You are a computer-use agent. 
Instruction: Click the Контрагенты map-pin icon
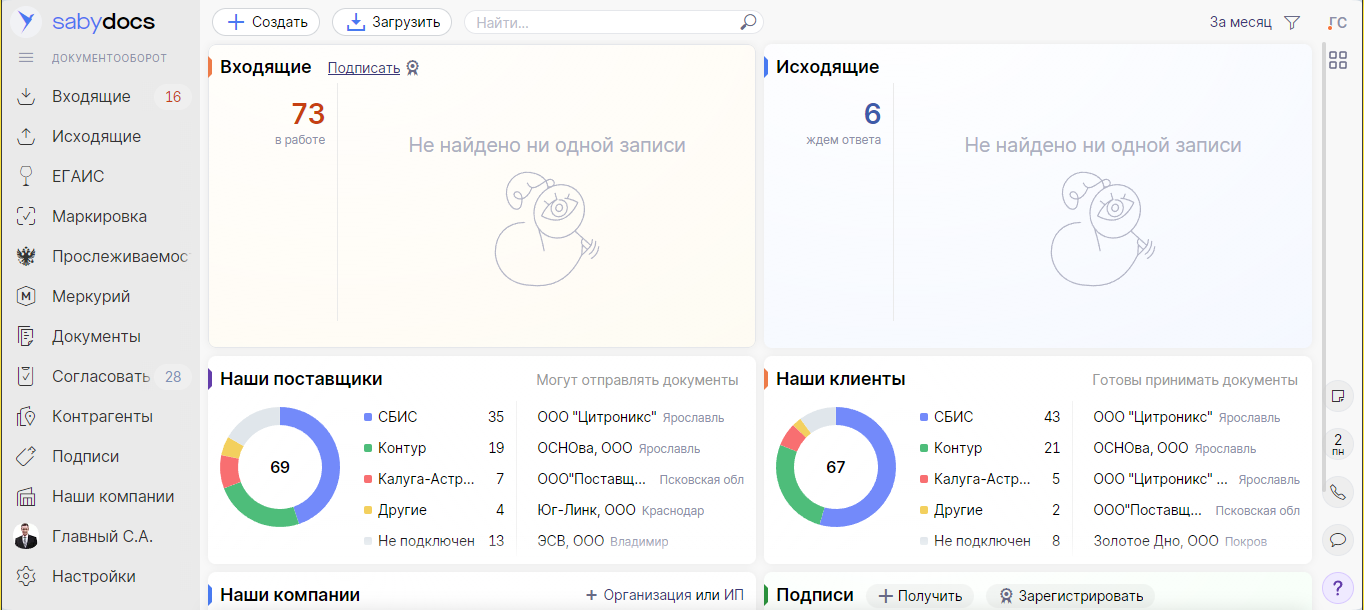click(27, 417)
